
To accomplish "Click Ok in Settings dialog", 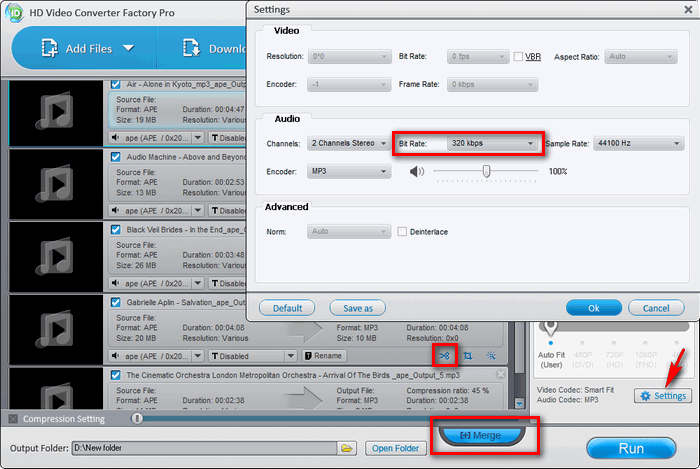I will pyautogui.click(x=594, y=308).
